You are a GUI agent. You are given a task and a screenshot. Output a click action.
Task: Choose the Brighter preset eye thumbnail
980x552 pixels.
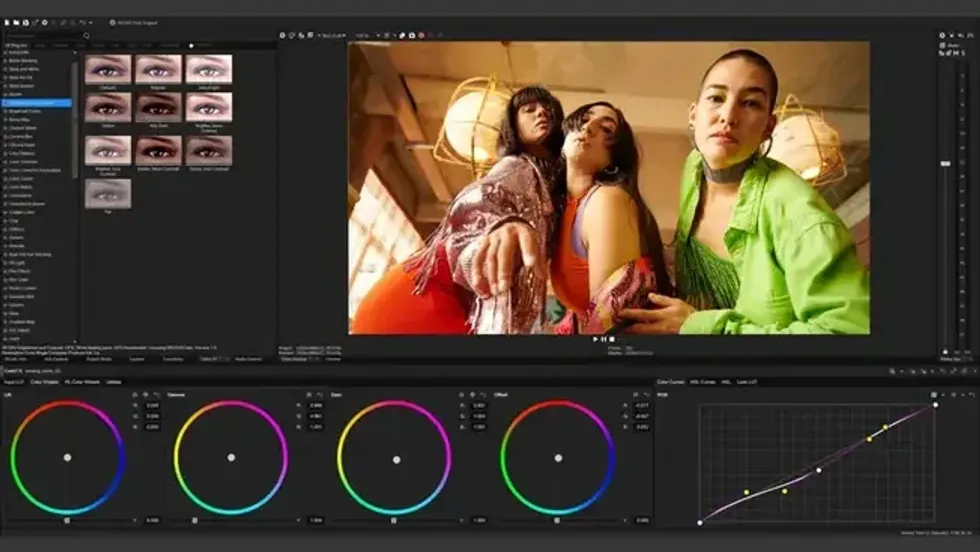pos(158,69)
